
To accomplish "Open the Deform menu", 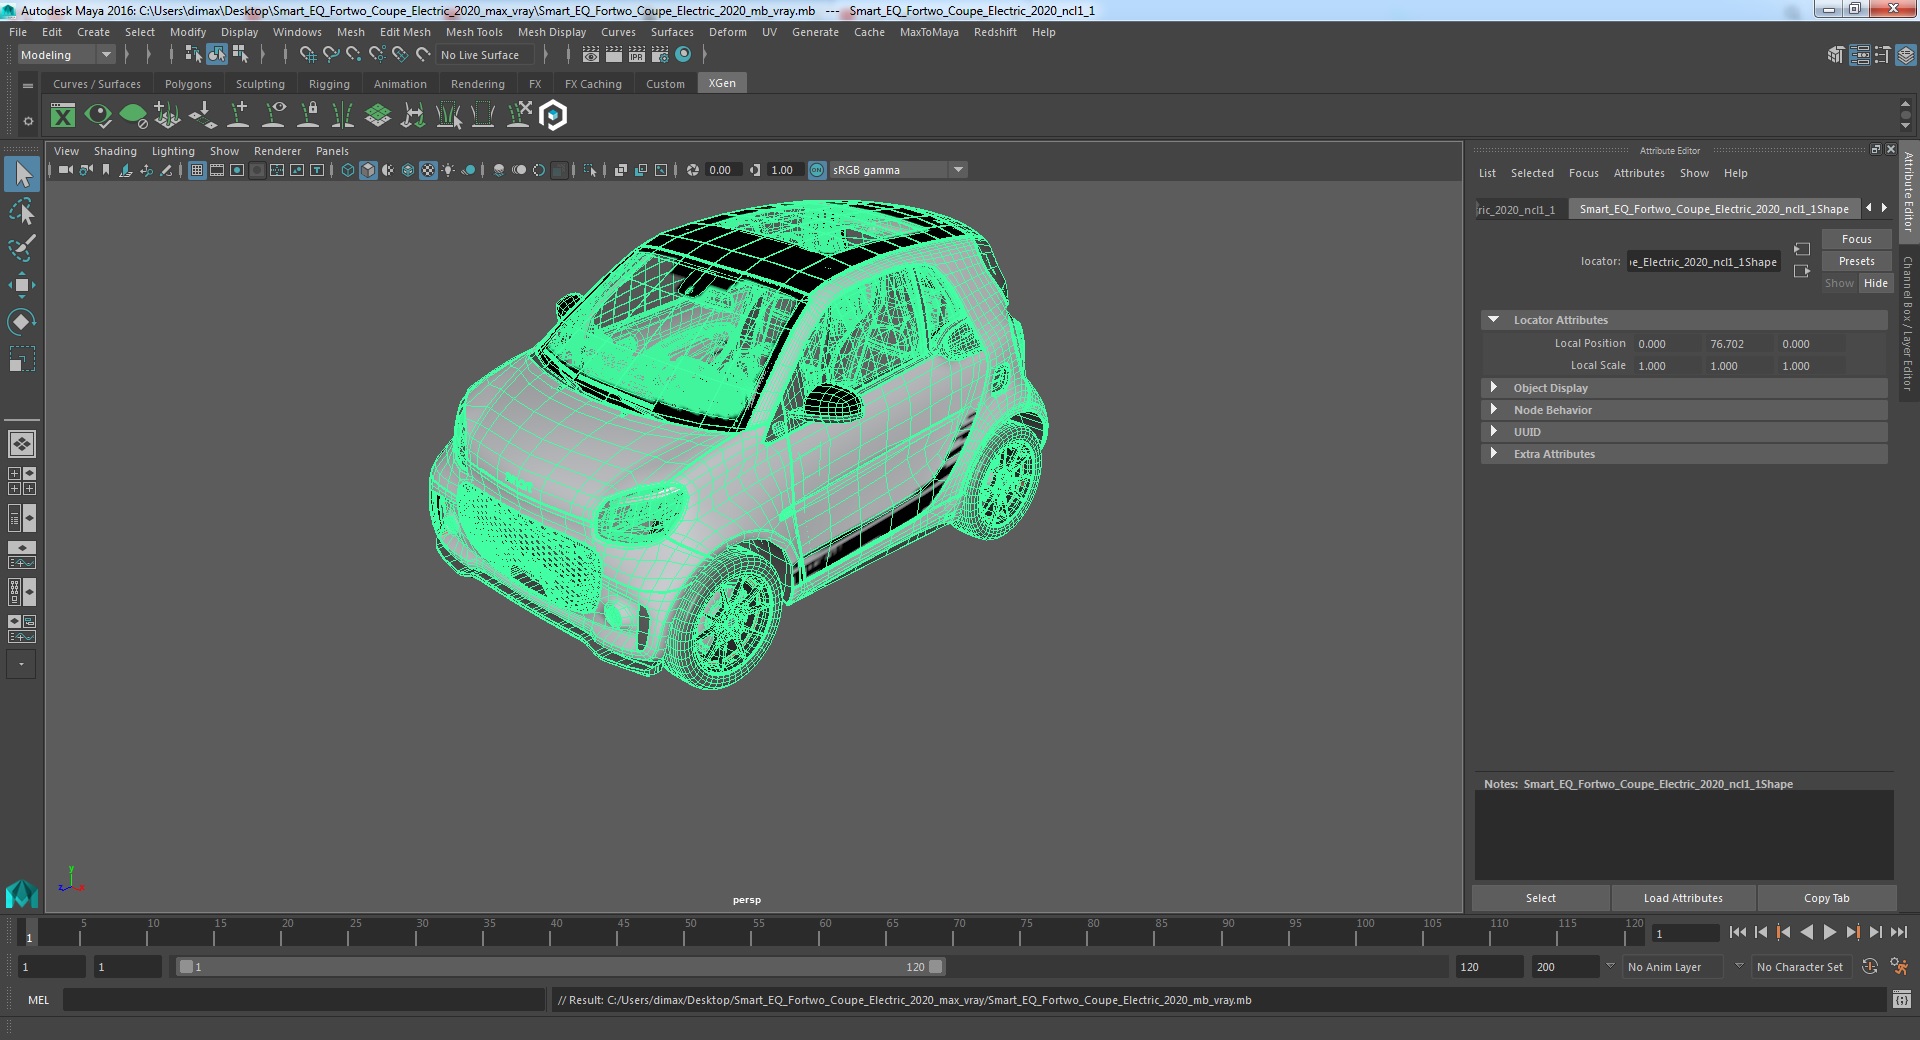I will [728, 32].
